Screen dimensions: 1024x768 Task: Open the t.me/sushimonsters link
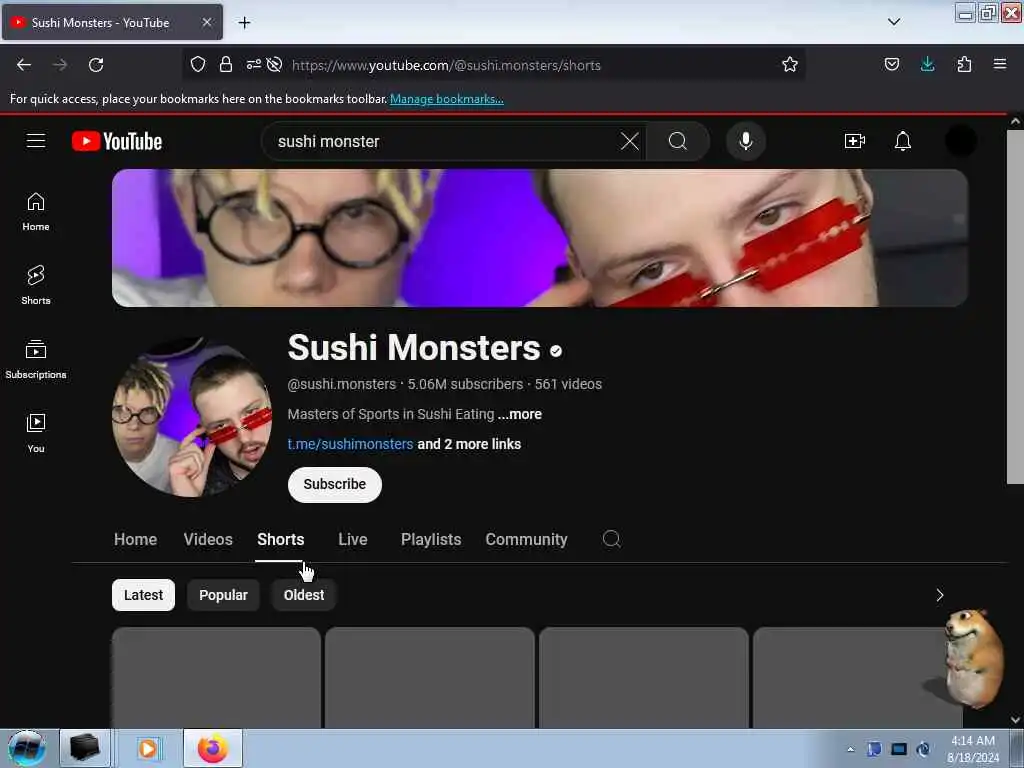point(350,444)
